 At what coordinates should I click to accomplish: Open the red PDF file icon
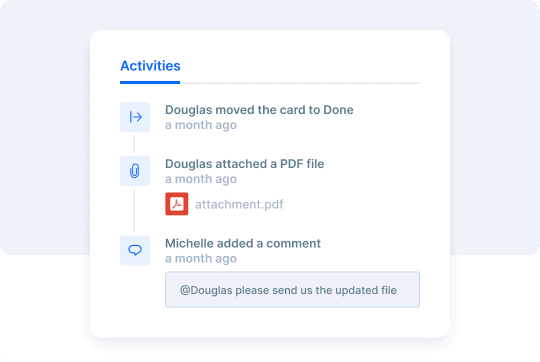click(x=177, y=204)
